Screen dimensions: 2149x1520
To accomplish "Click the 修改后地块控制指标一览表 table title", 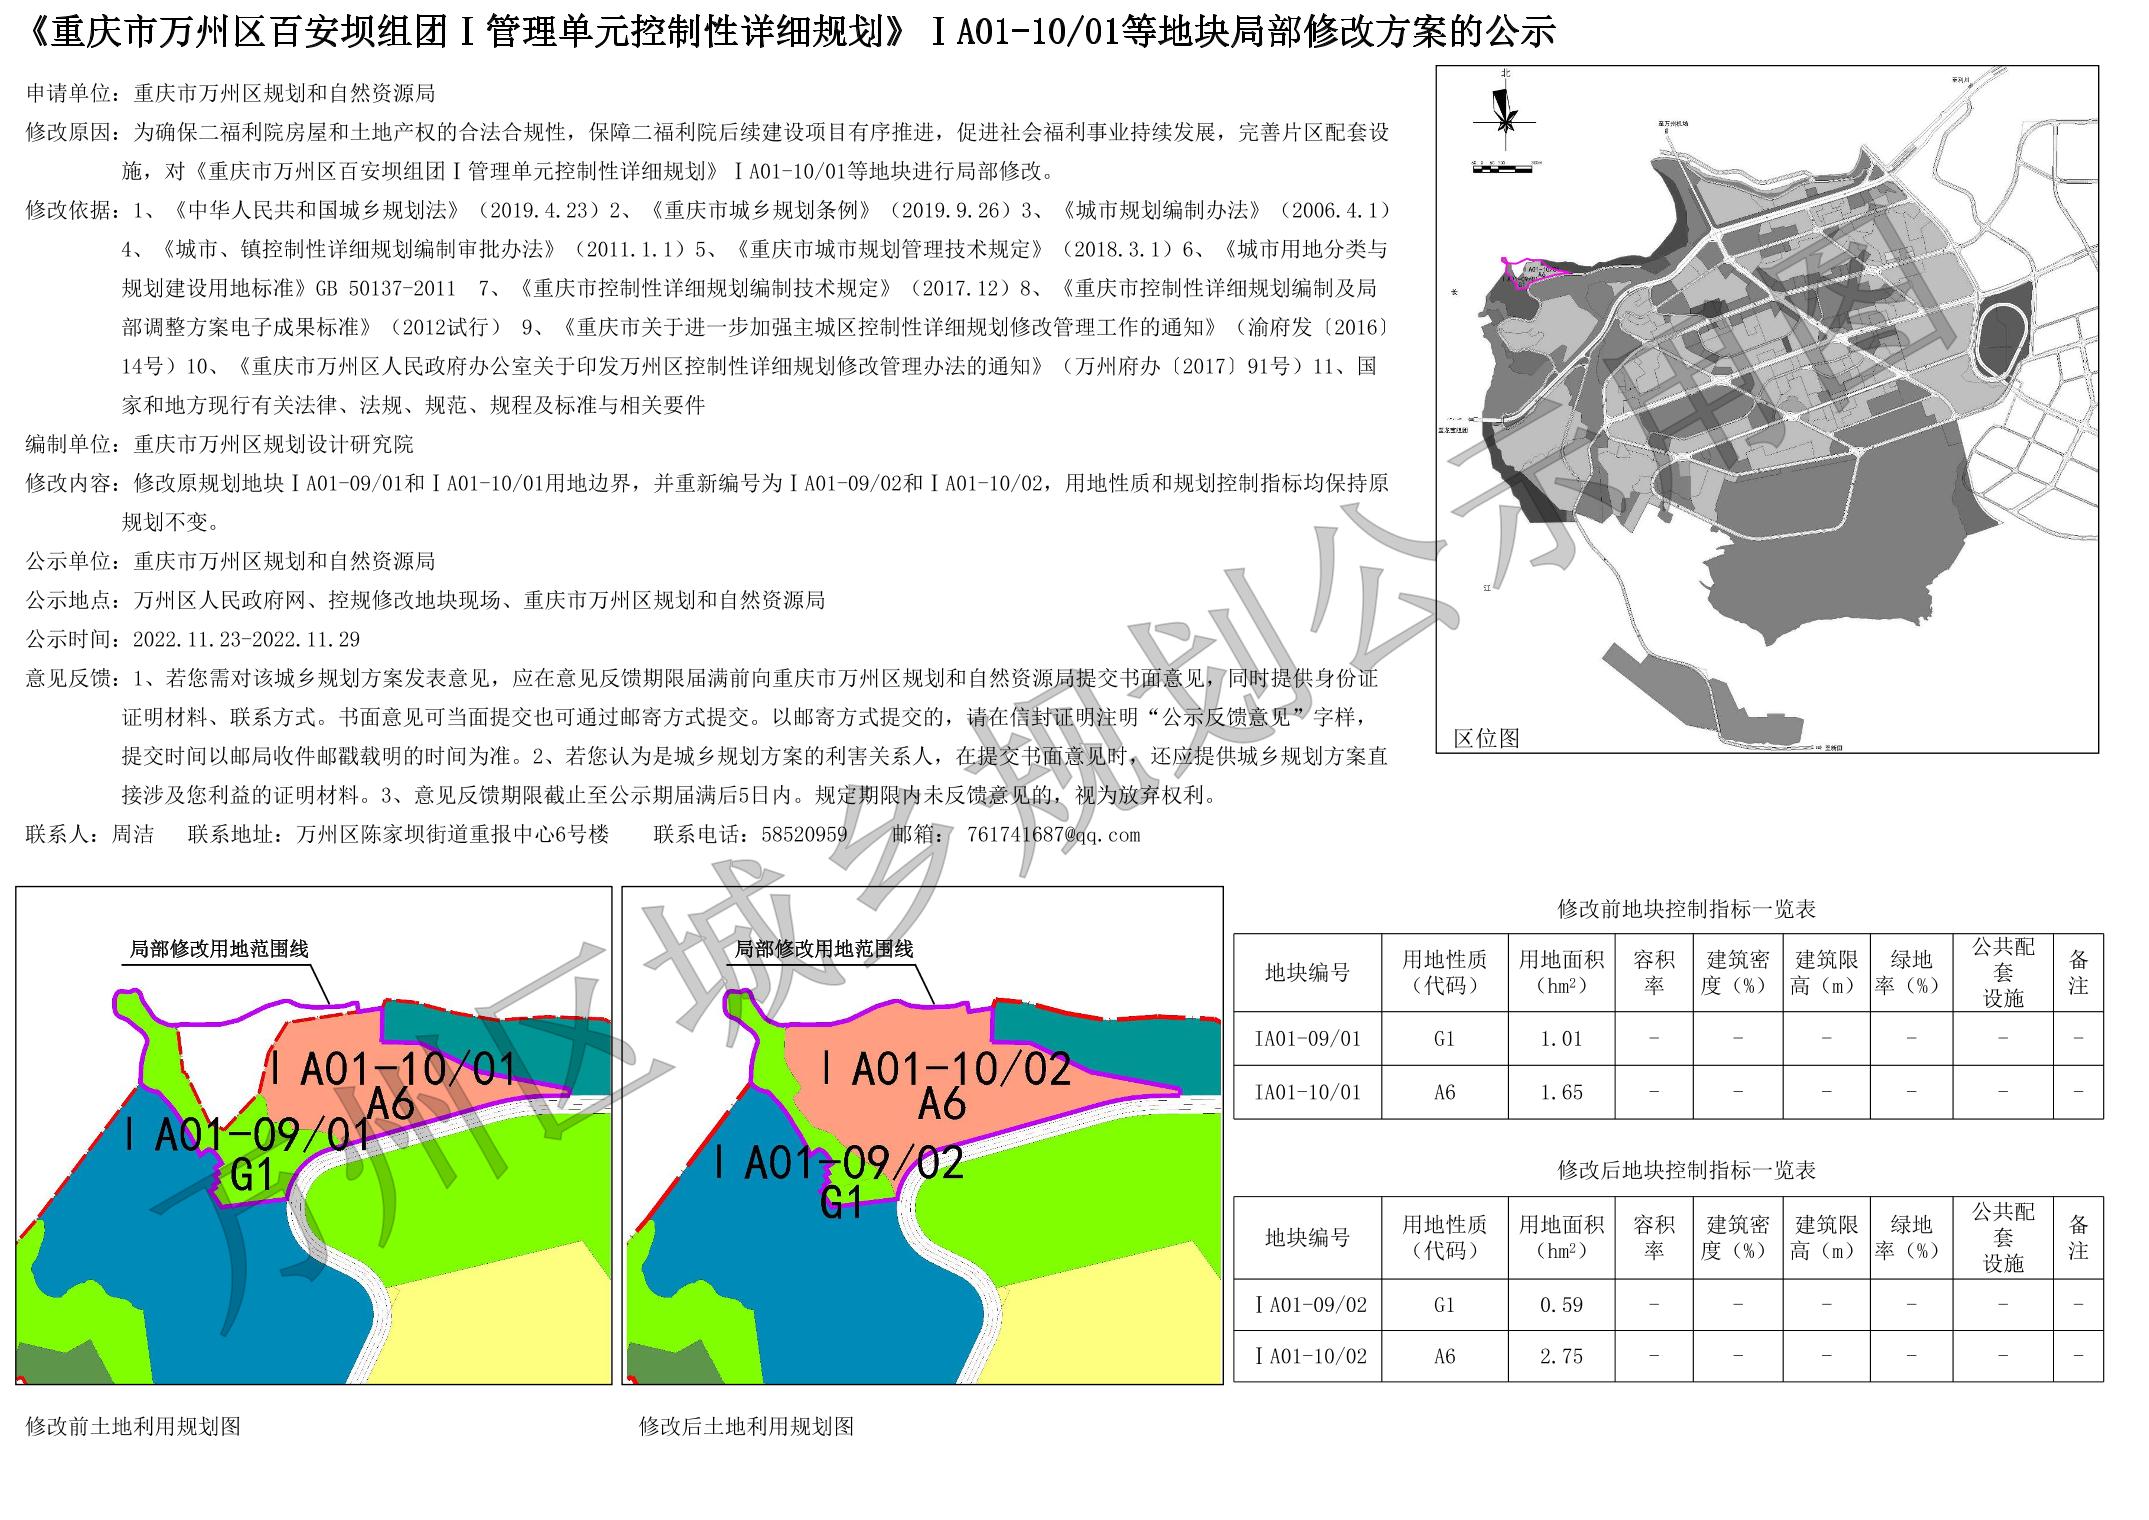I will [x=1687, y=1170].
